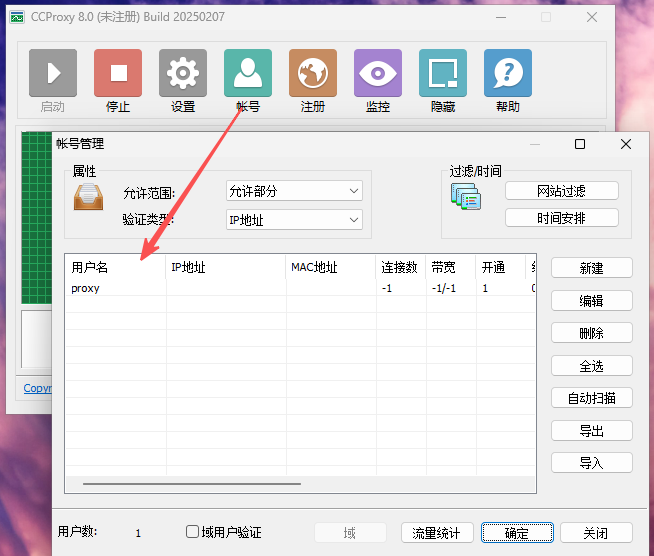This screenshot has width=654, height=556.
Task: Open the 监控 (Monitor) eye icon
Action: click(378, 73)
